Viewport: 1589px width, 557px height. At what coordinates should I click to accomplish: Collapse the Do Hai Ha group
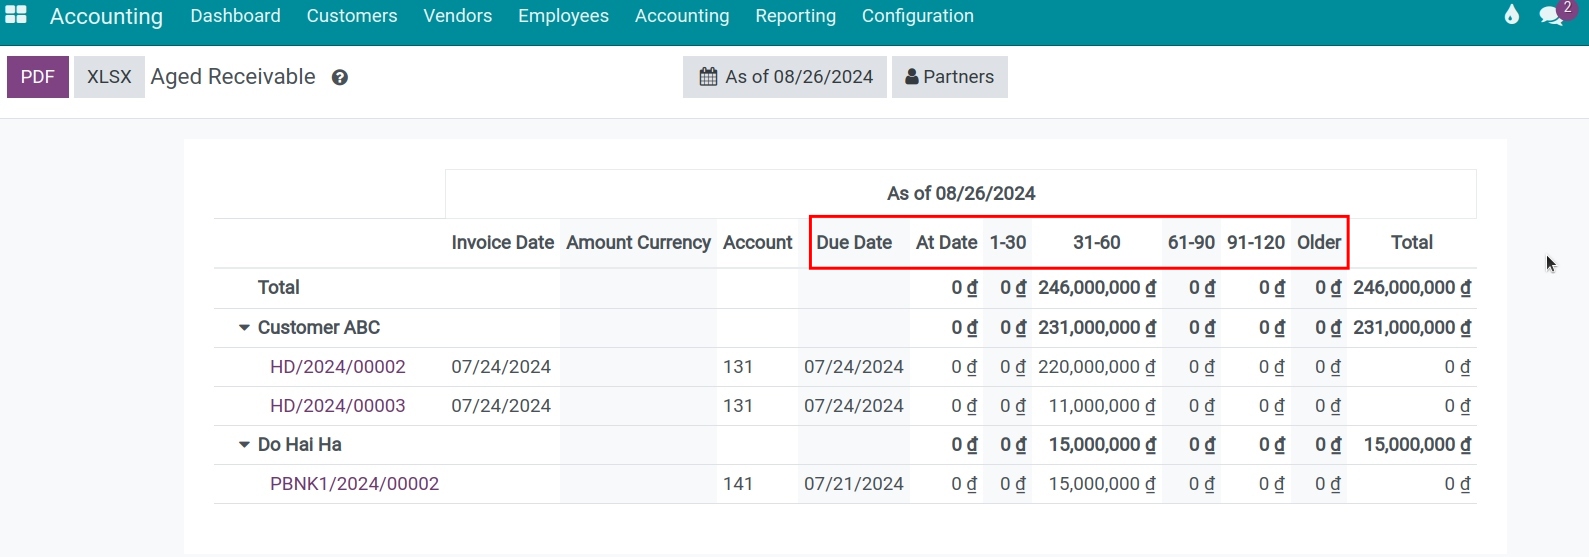tap(244, 445)
